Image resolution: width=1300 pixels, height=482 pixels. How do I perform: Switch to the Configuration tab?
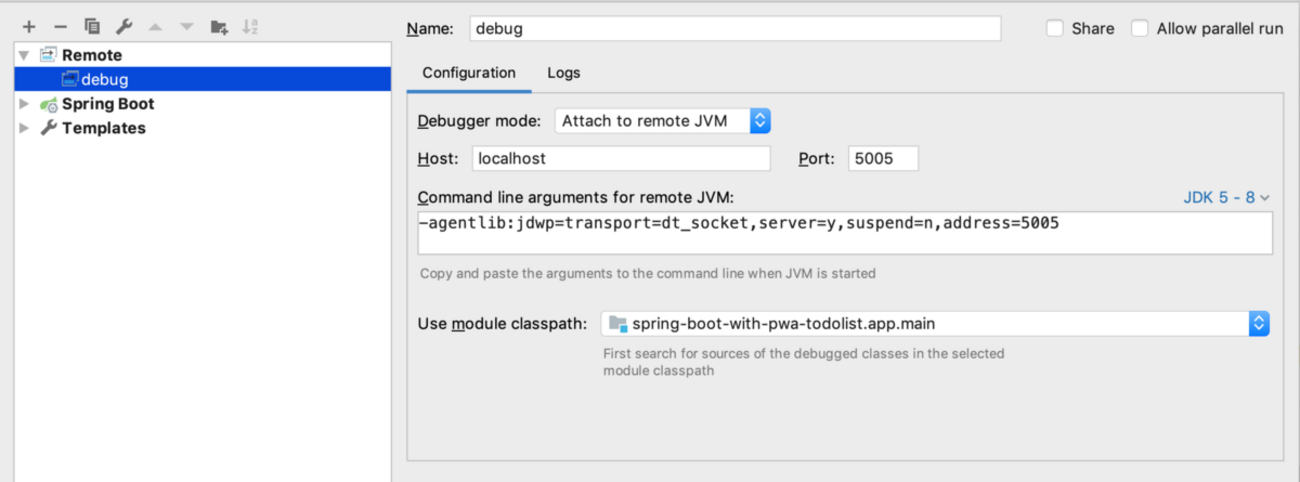[469, 73]
